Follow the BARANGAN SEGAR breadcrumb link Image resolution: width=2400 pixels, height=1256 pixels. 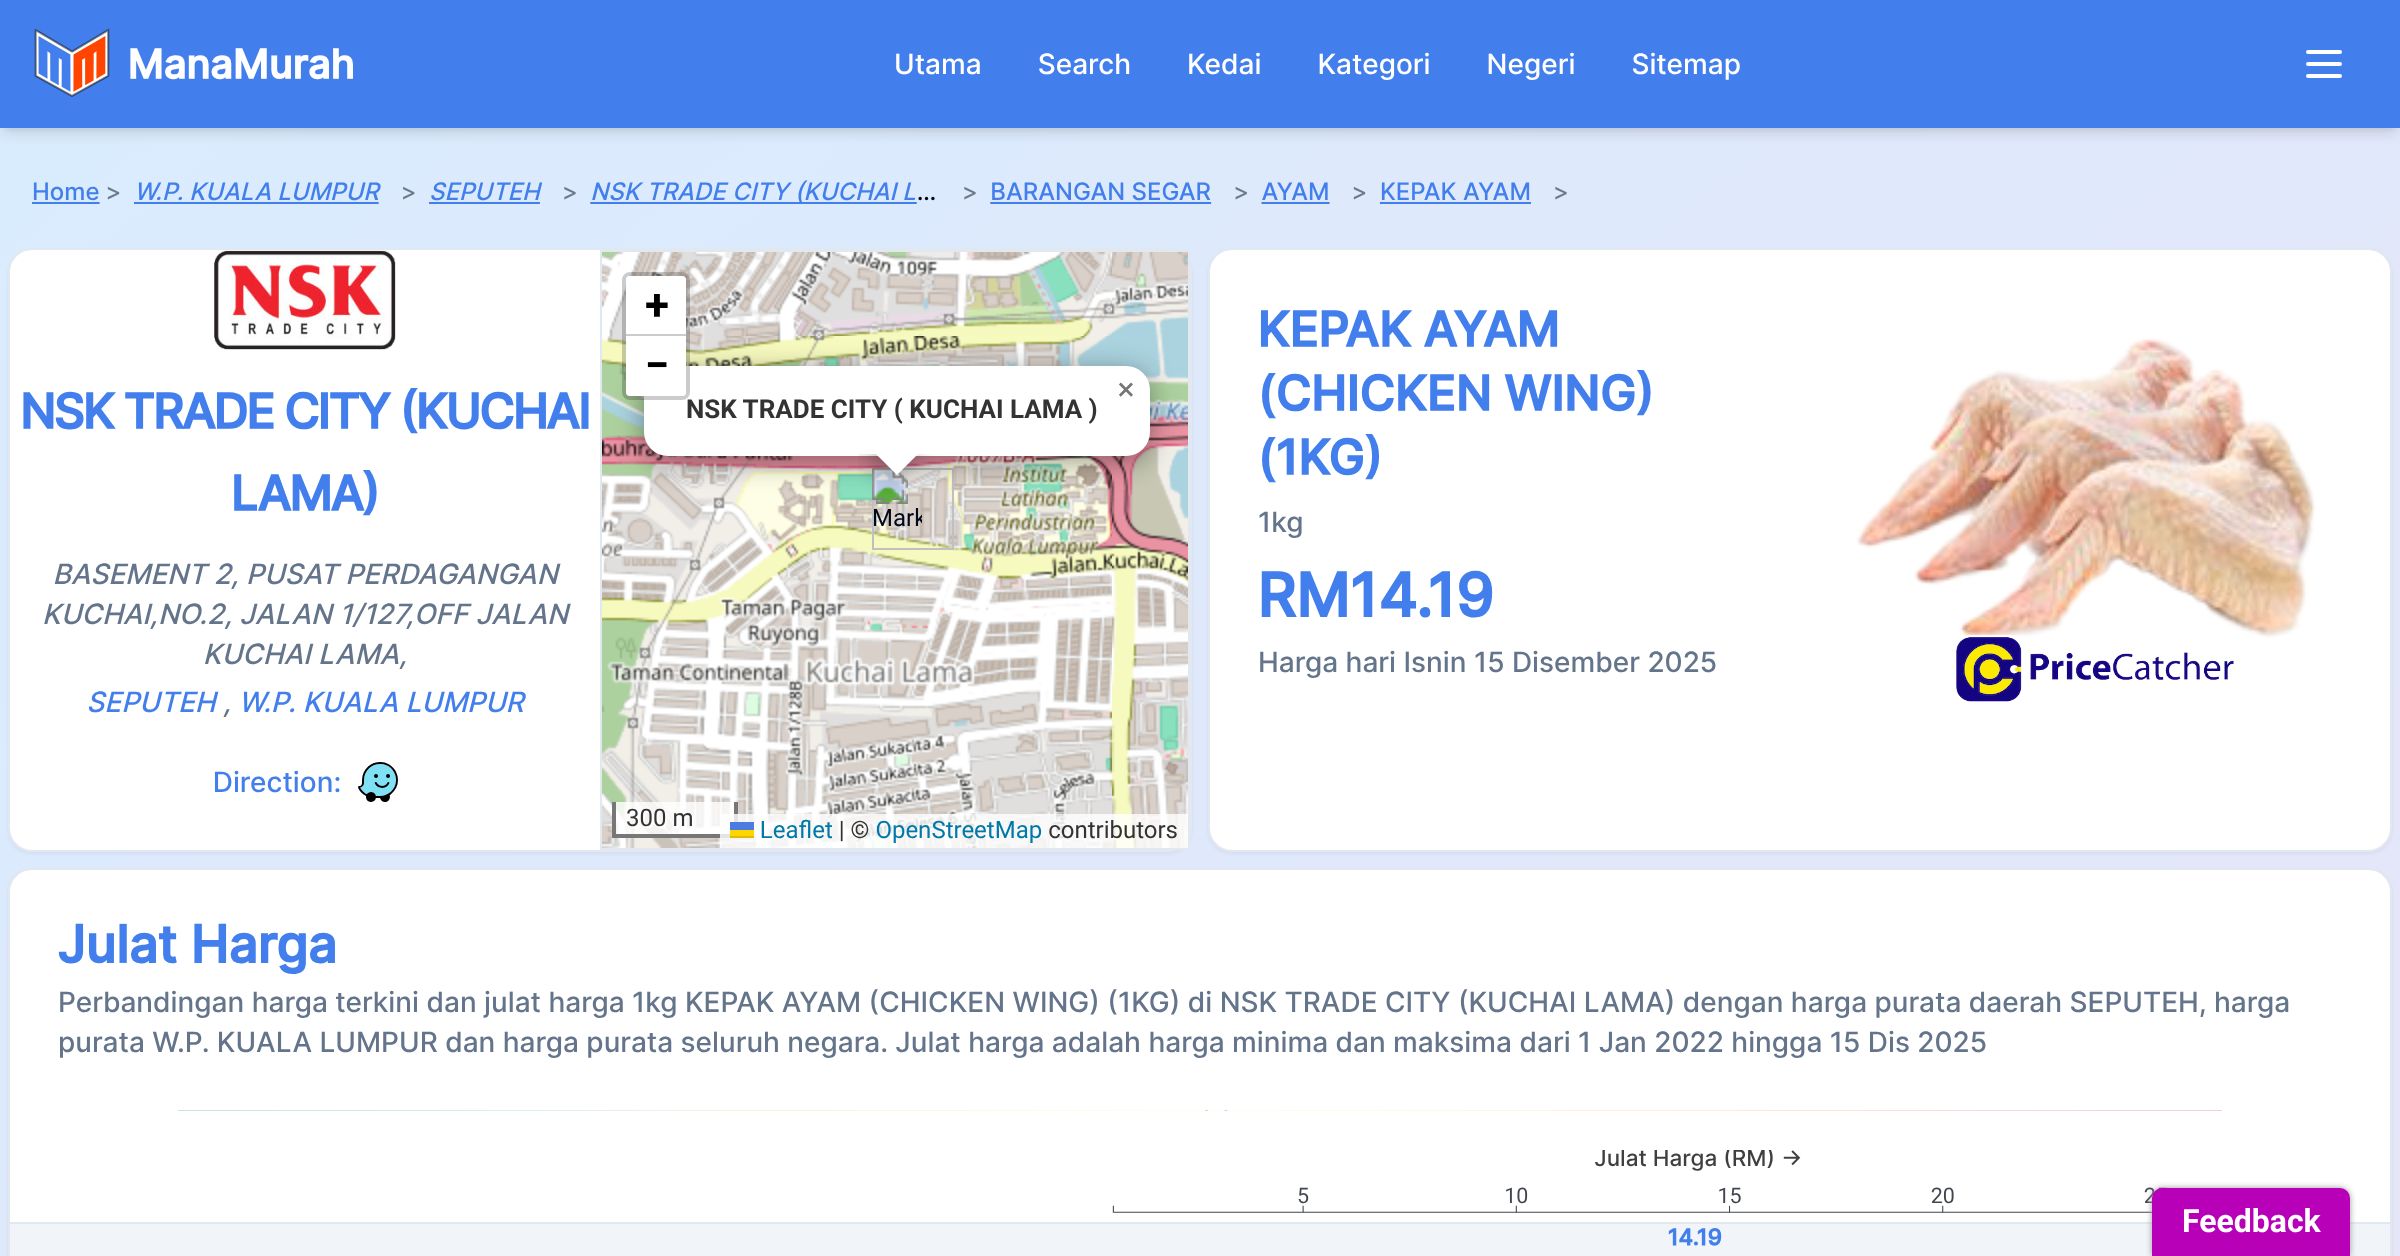click(x=1100, y=191)
